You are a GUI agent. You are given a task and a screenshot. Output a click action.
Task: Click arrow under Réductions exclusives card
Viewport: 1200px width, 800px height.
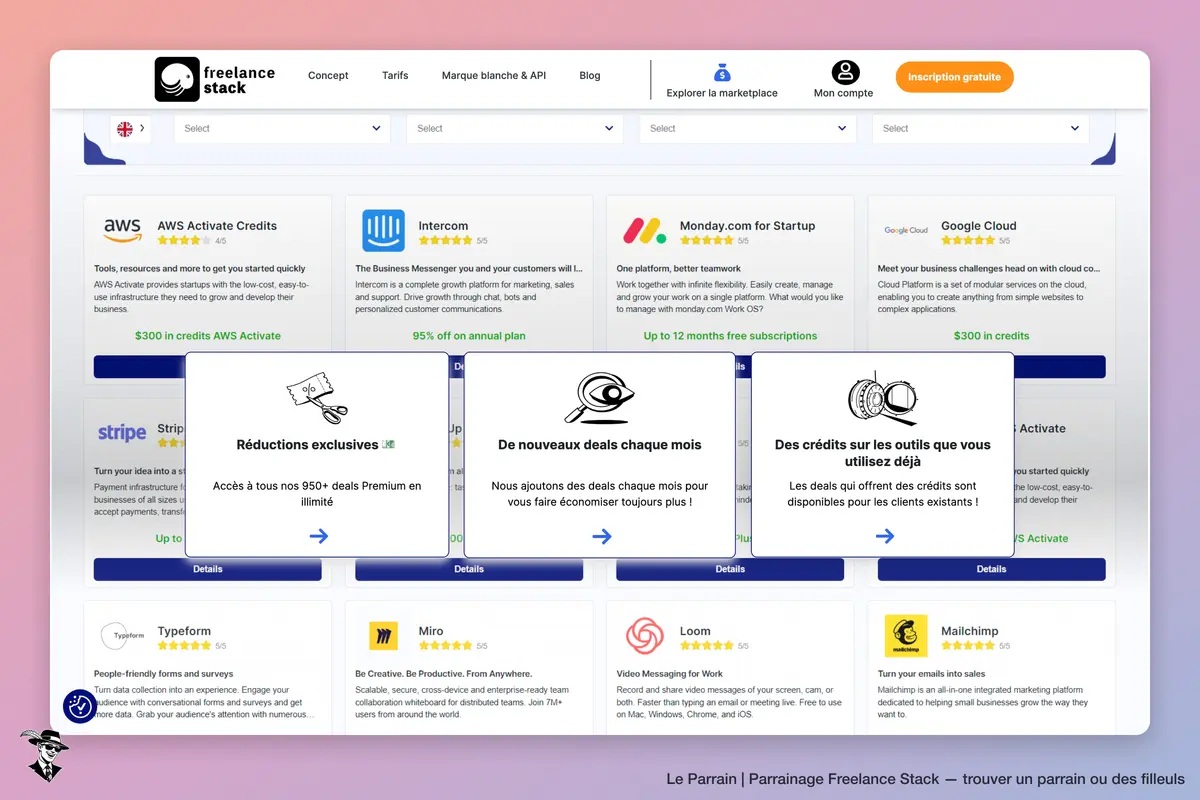pyautogui.click(x=319, y=536)
